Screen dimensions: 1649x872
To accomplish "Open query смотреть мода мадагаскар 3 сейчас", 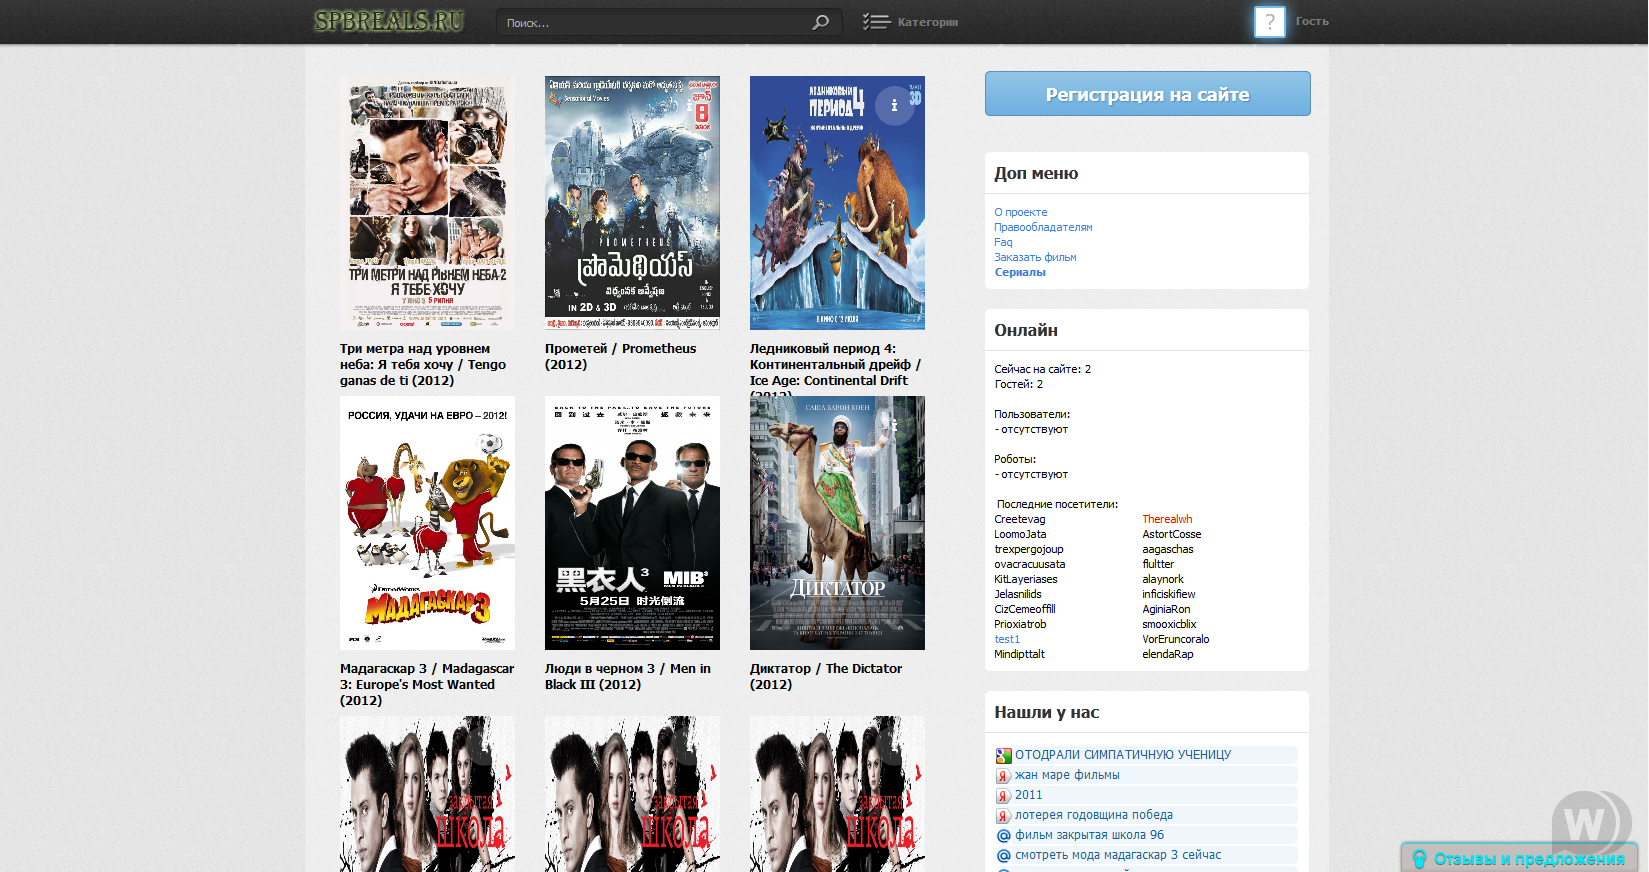I will [x=1118, y=855].
